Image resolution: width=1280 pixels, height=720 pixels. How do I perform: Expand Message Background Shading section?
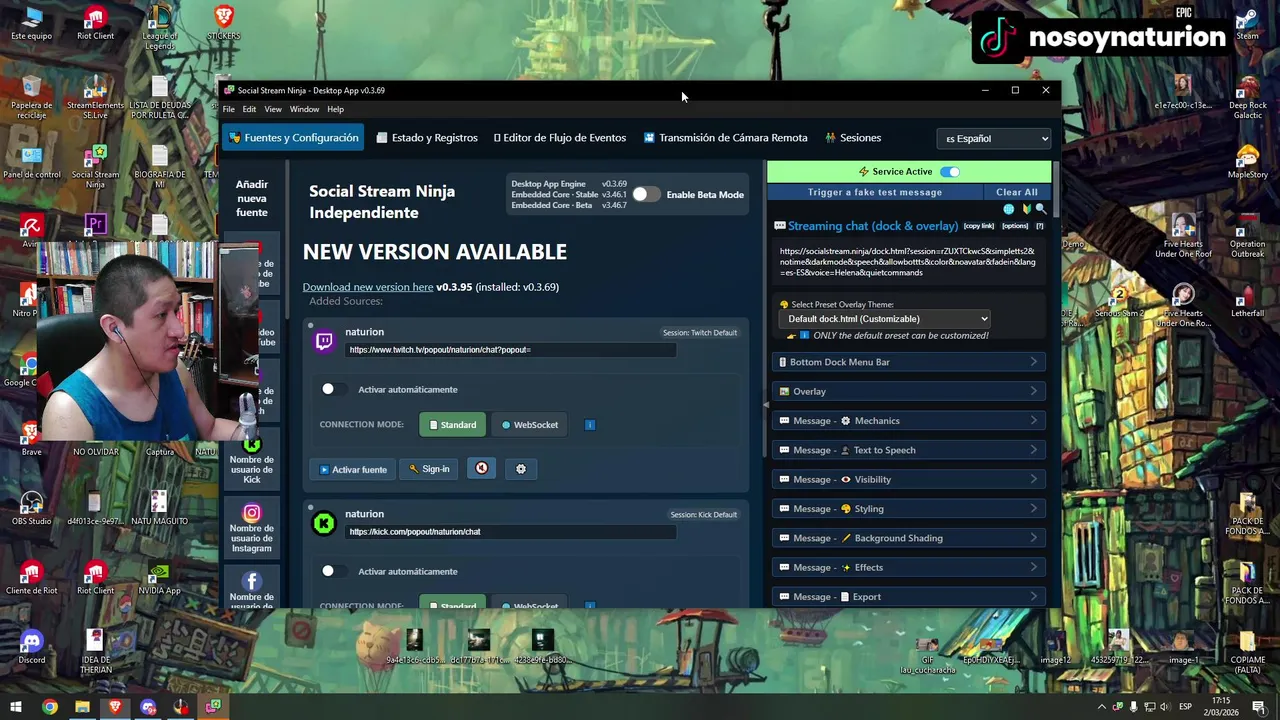pyautogui.click(x=908, y=538)
